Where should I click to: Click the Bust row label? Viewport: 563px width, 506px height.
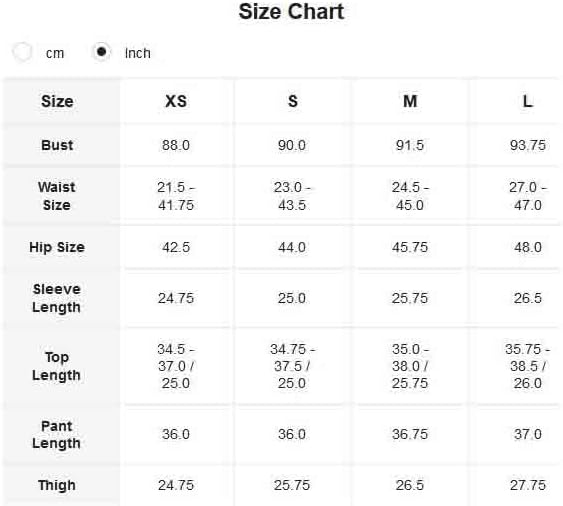[x=57, y=145]
